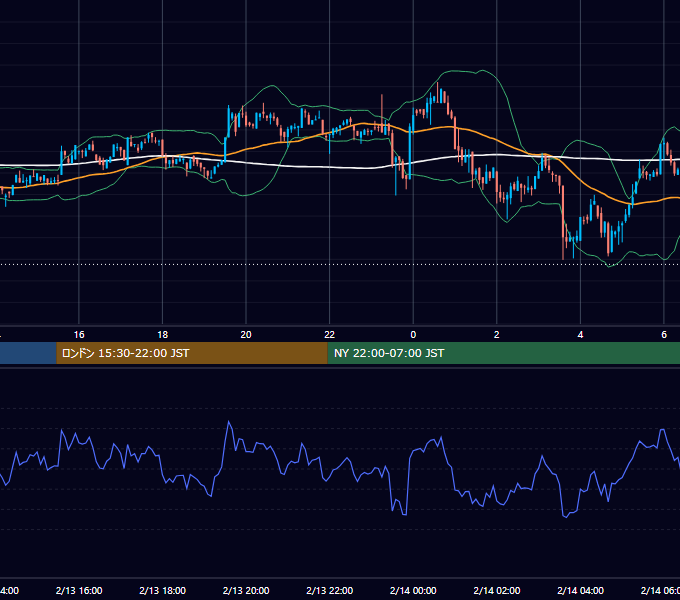Click the 2/14 02:00 date label
The image size is (680, 600).
[x=497, y=591]
